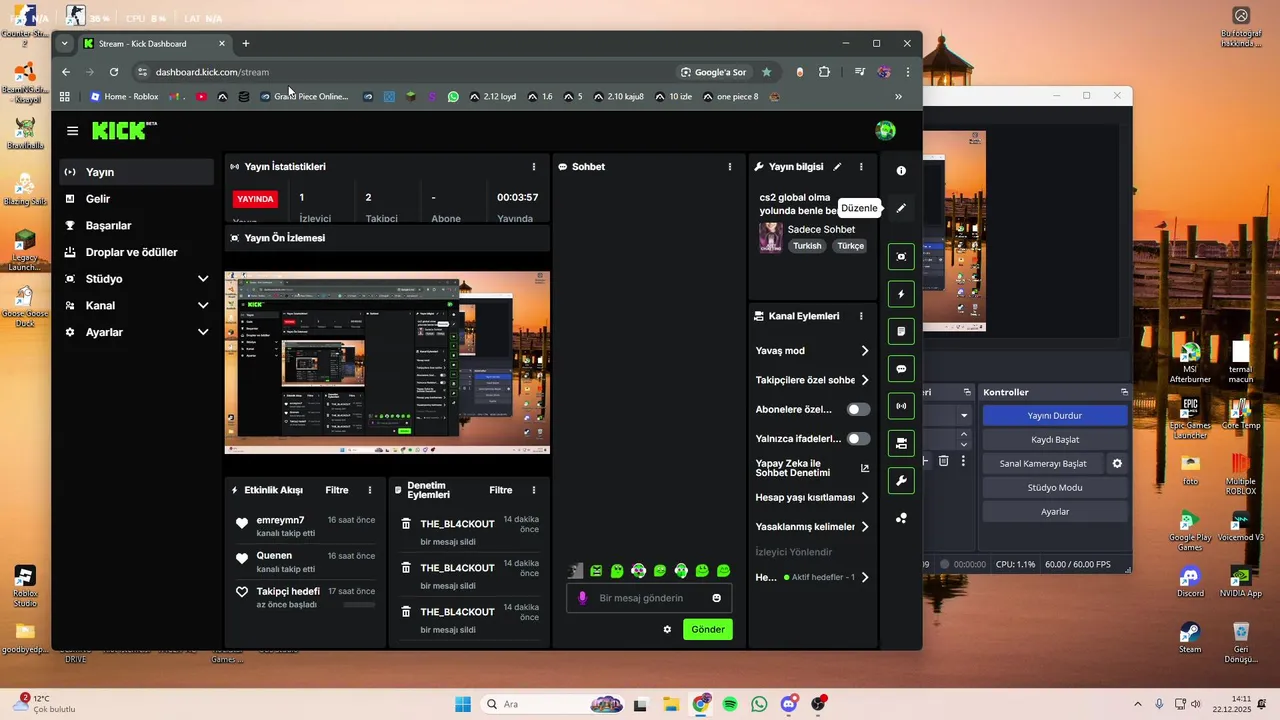Toggle wrench stream info widget in toolbar
The image size is (1280, 720).
pos(901,481)
